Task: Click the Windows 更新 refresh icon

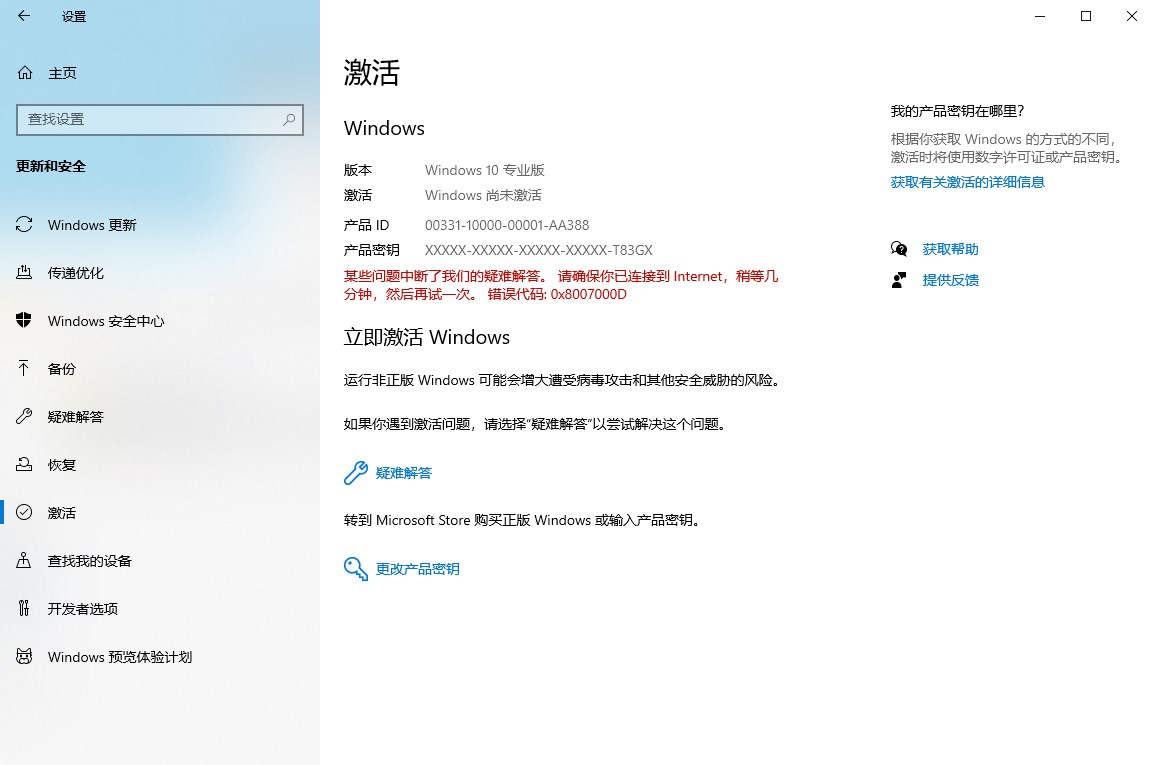Action: pyautogui.click(x=24, y=225)
